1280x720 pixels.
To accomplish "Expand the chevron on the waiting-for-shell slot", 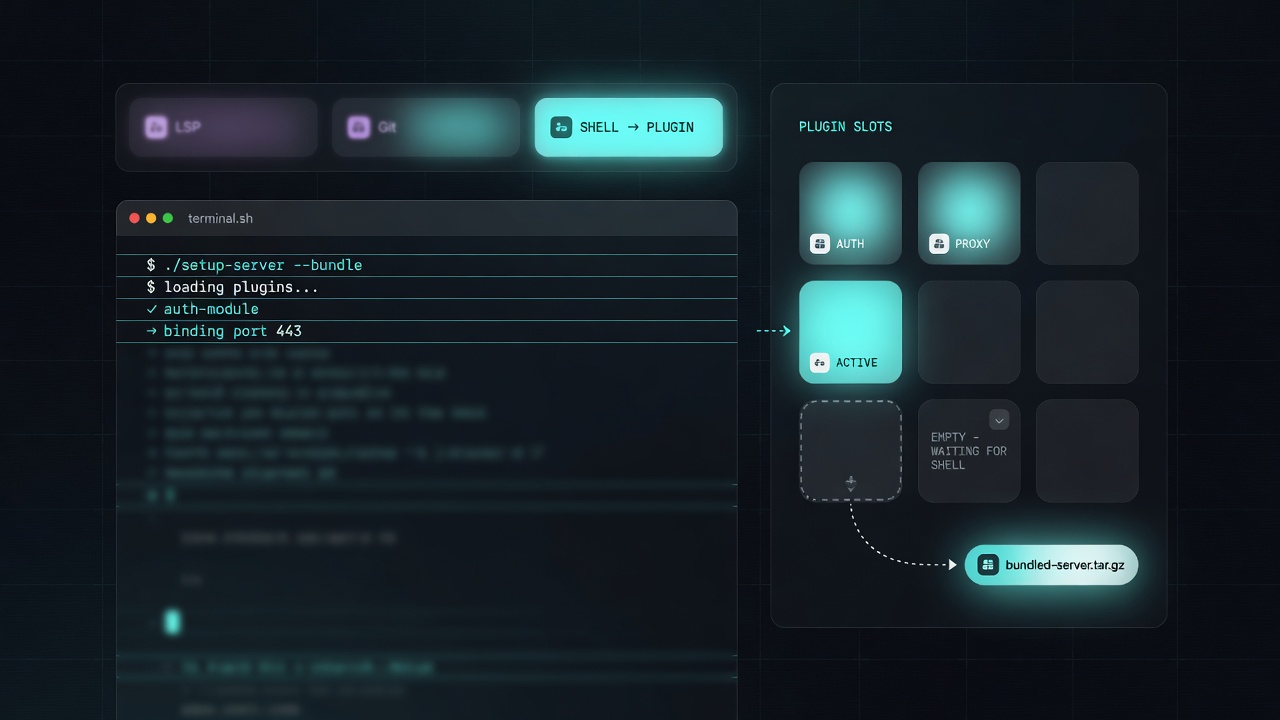I will click(x=999, y=420).
